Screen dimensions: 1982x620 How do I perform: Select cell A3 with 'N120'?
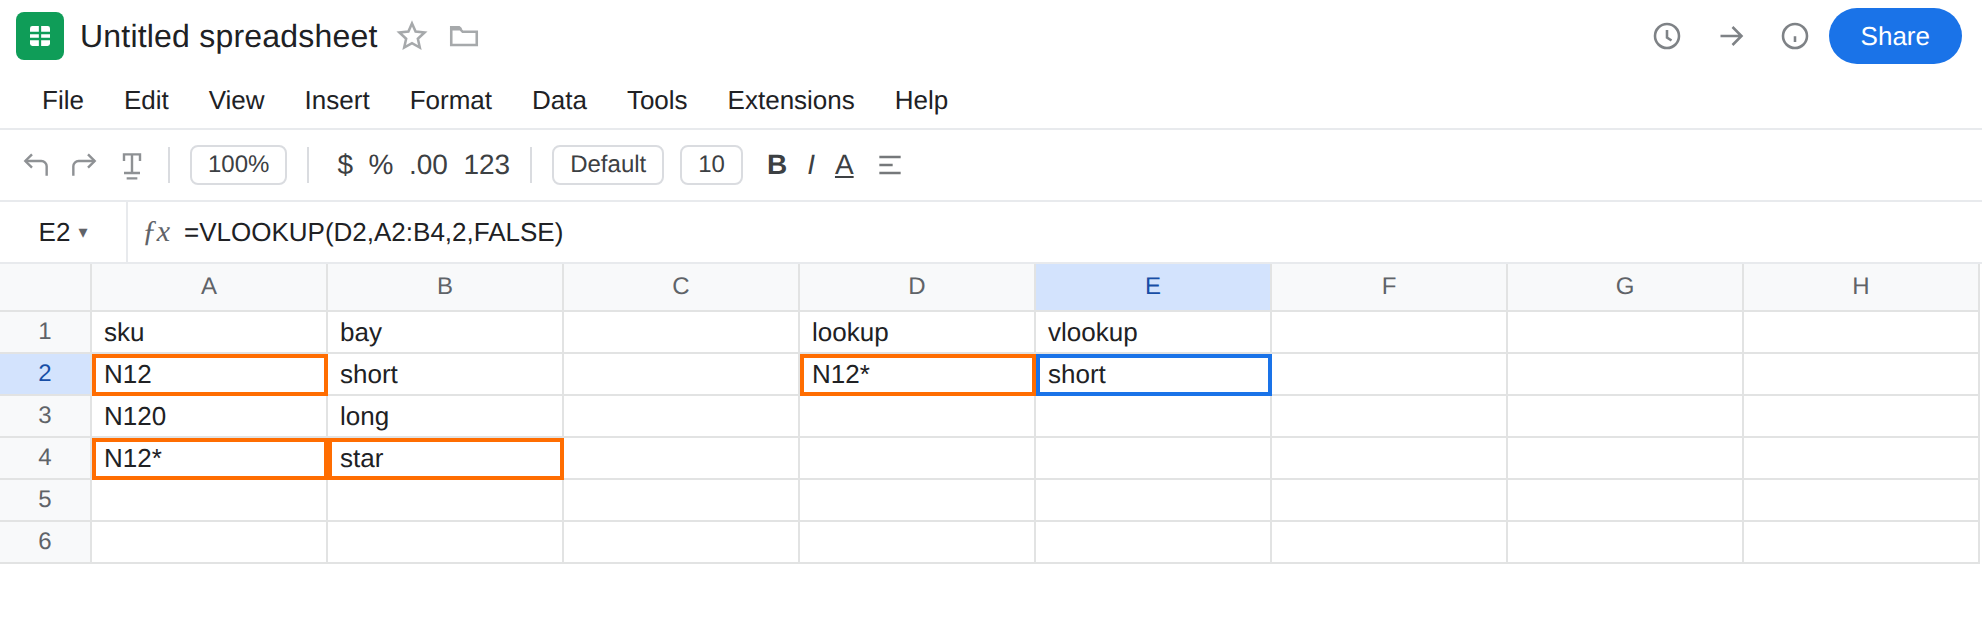coord(209,416)
